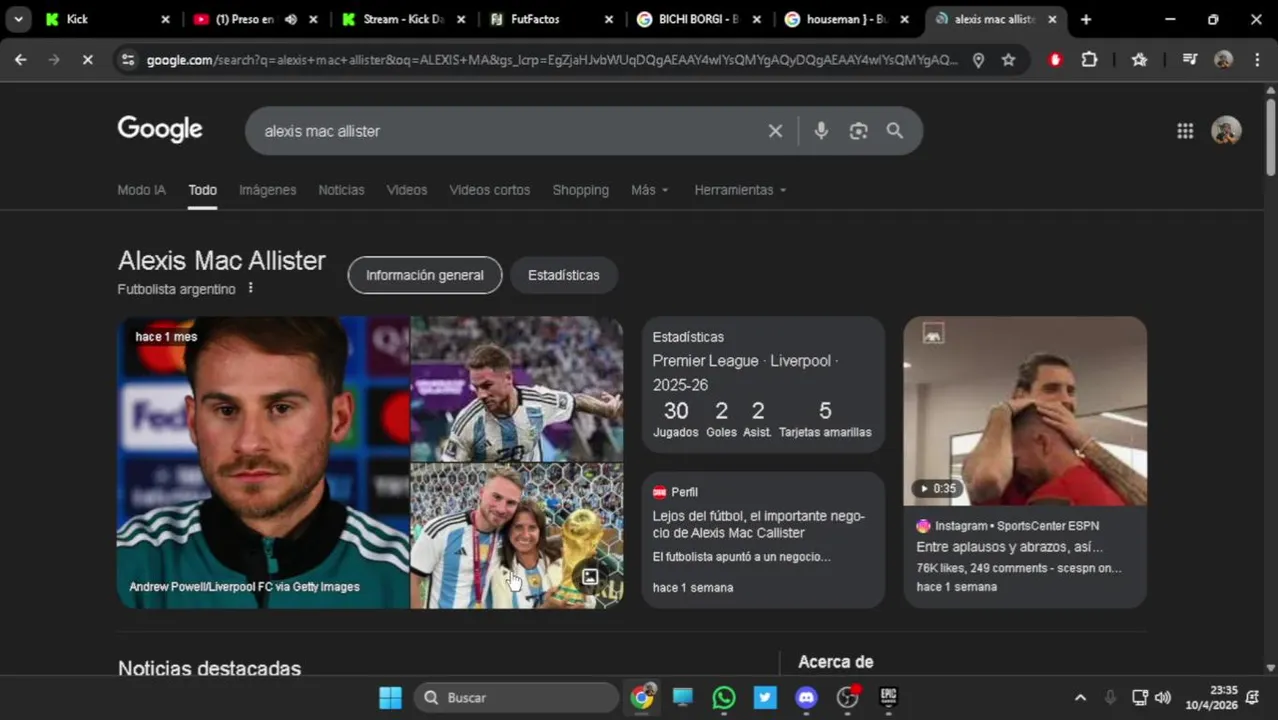Screen dimensions: 1278x720
Task: Open WhatsApp from the taskbar
Action: [724, 697]
